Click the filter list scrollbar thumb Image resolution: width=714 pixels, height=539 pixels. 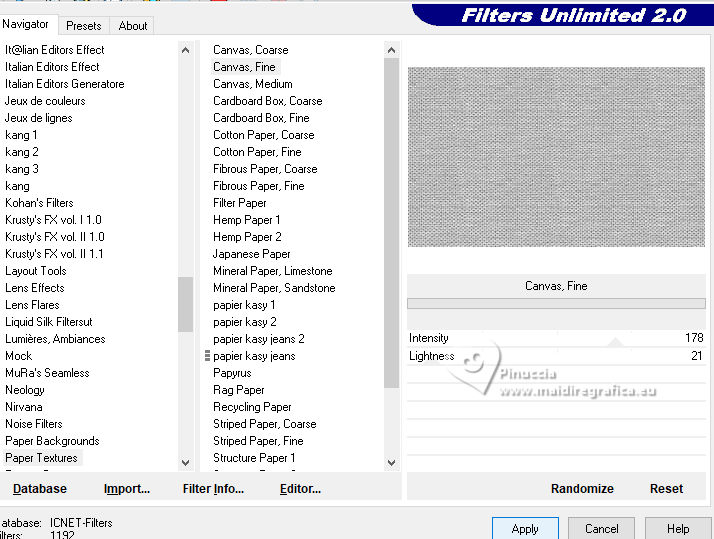point(391,223)
